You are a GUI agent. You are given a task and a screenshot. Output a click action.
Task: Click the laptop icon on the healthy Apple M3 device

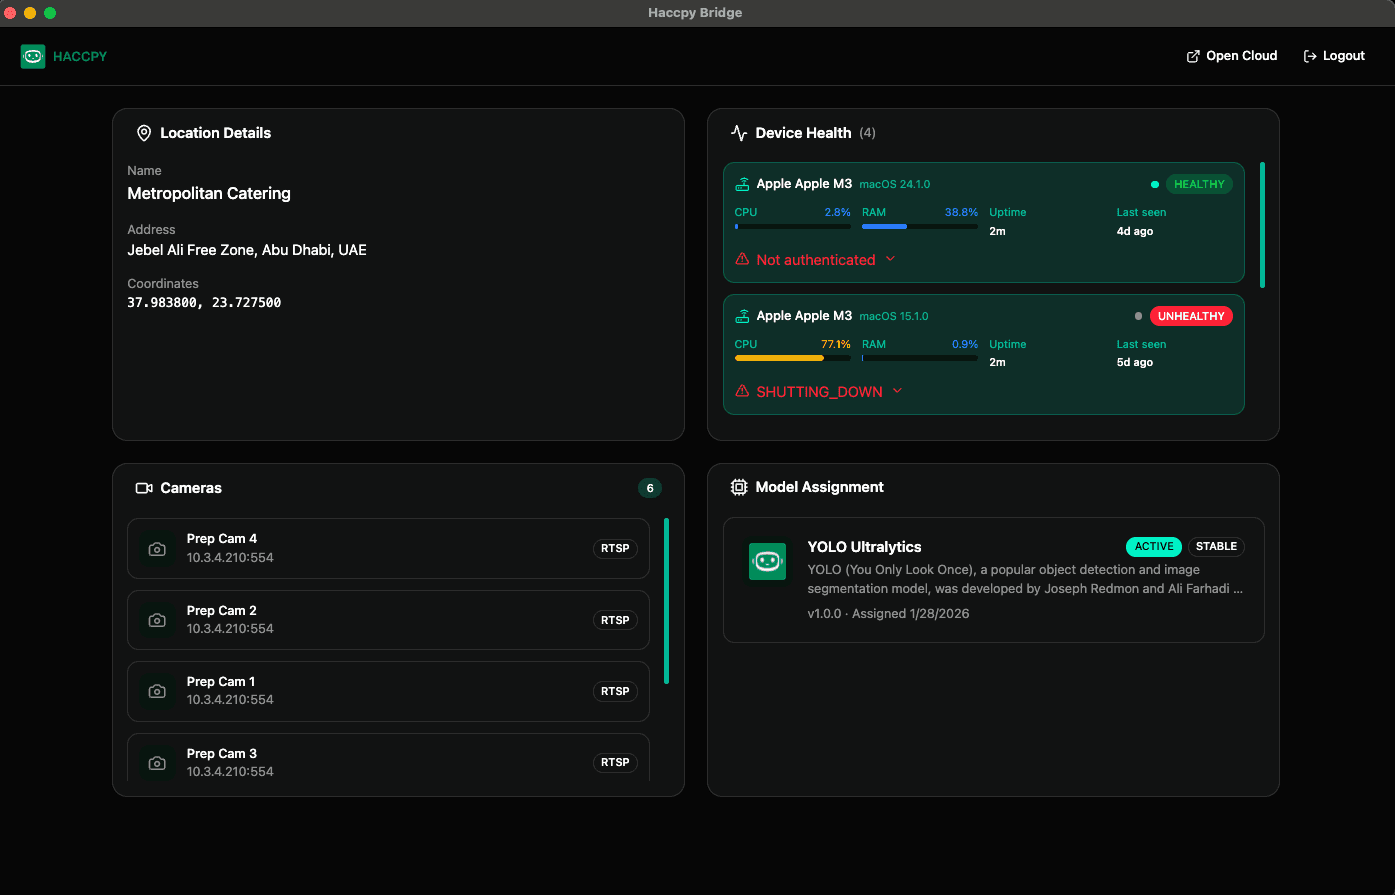pyautogui.click(x=742, y=183)
